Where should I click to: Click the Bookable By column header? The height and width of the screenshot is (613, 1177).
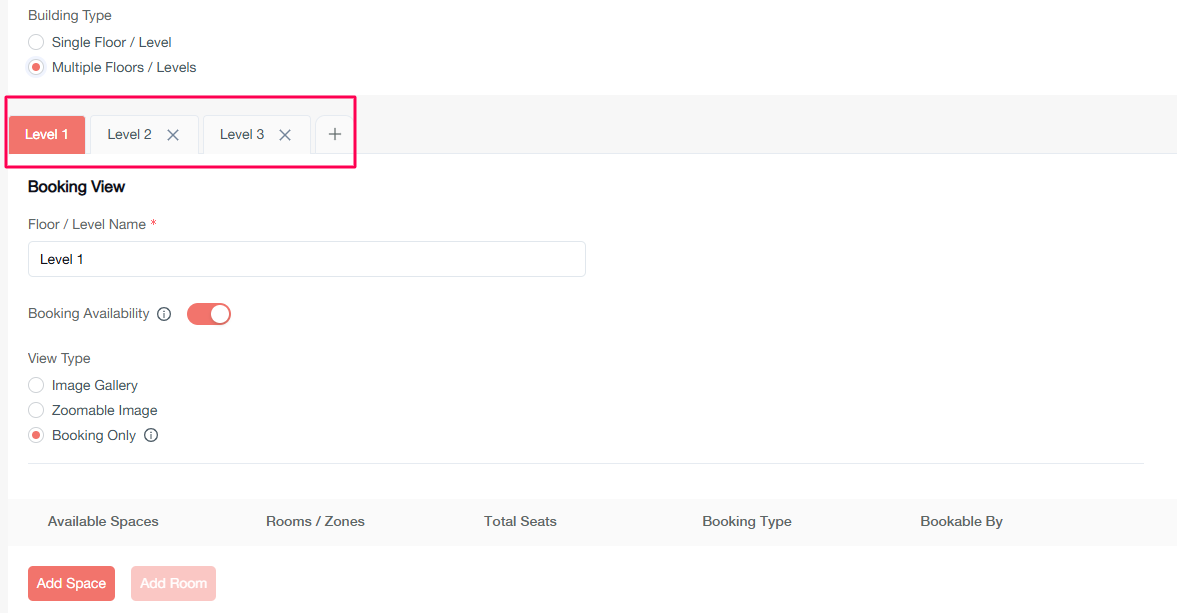(x=961, y=521)
